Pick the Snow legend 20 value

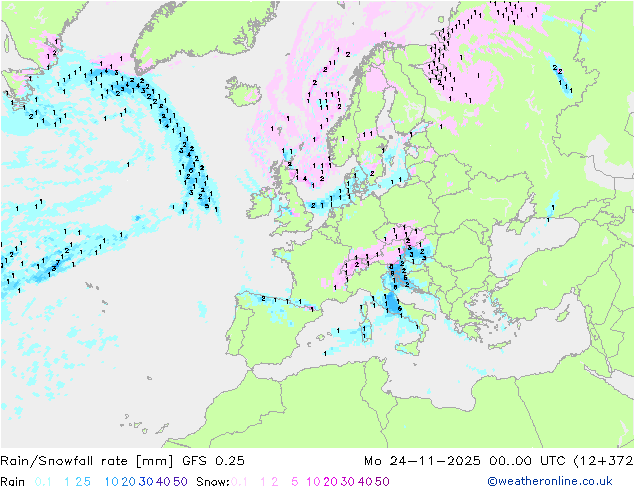[330, 482]
